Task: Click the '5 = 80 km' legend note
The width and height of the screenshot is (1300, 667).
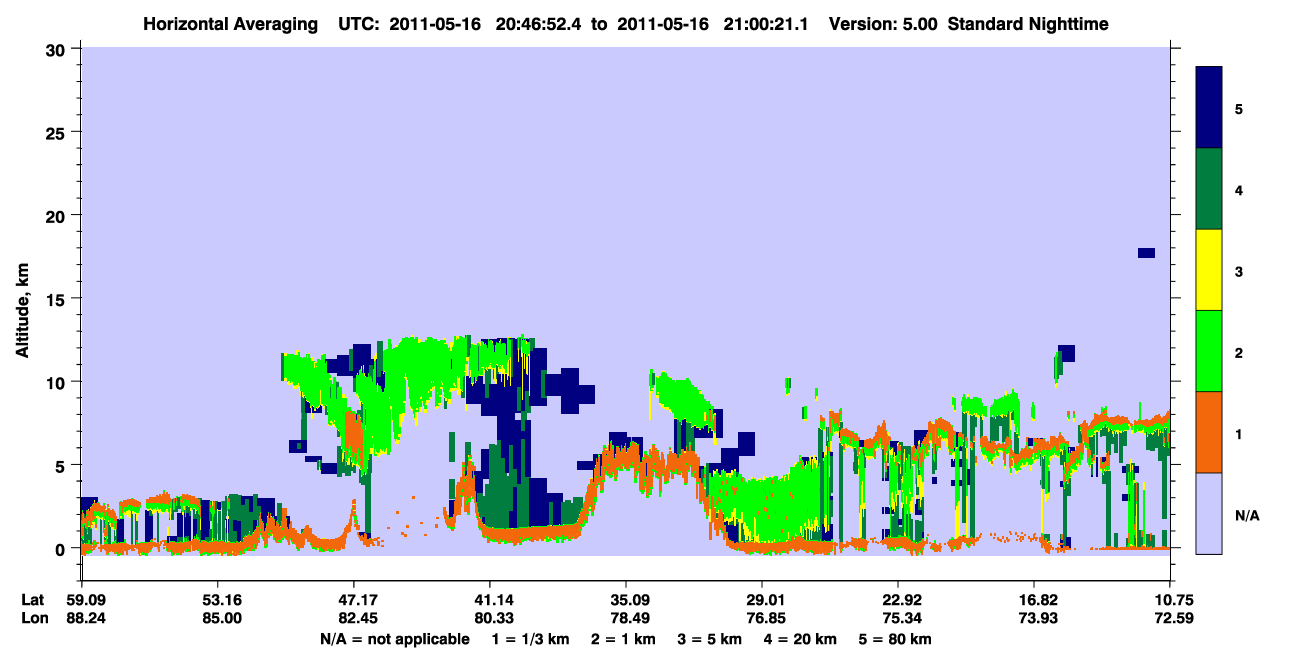Action: (x=896, y=639)
